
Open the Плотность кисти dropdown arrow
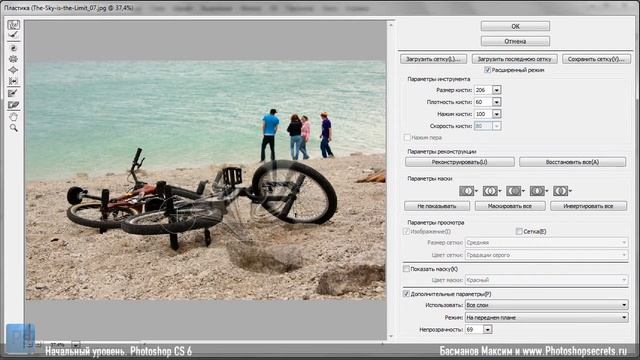point(496,102)
